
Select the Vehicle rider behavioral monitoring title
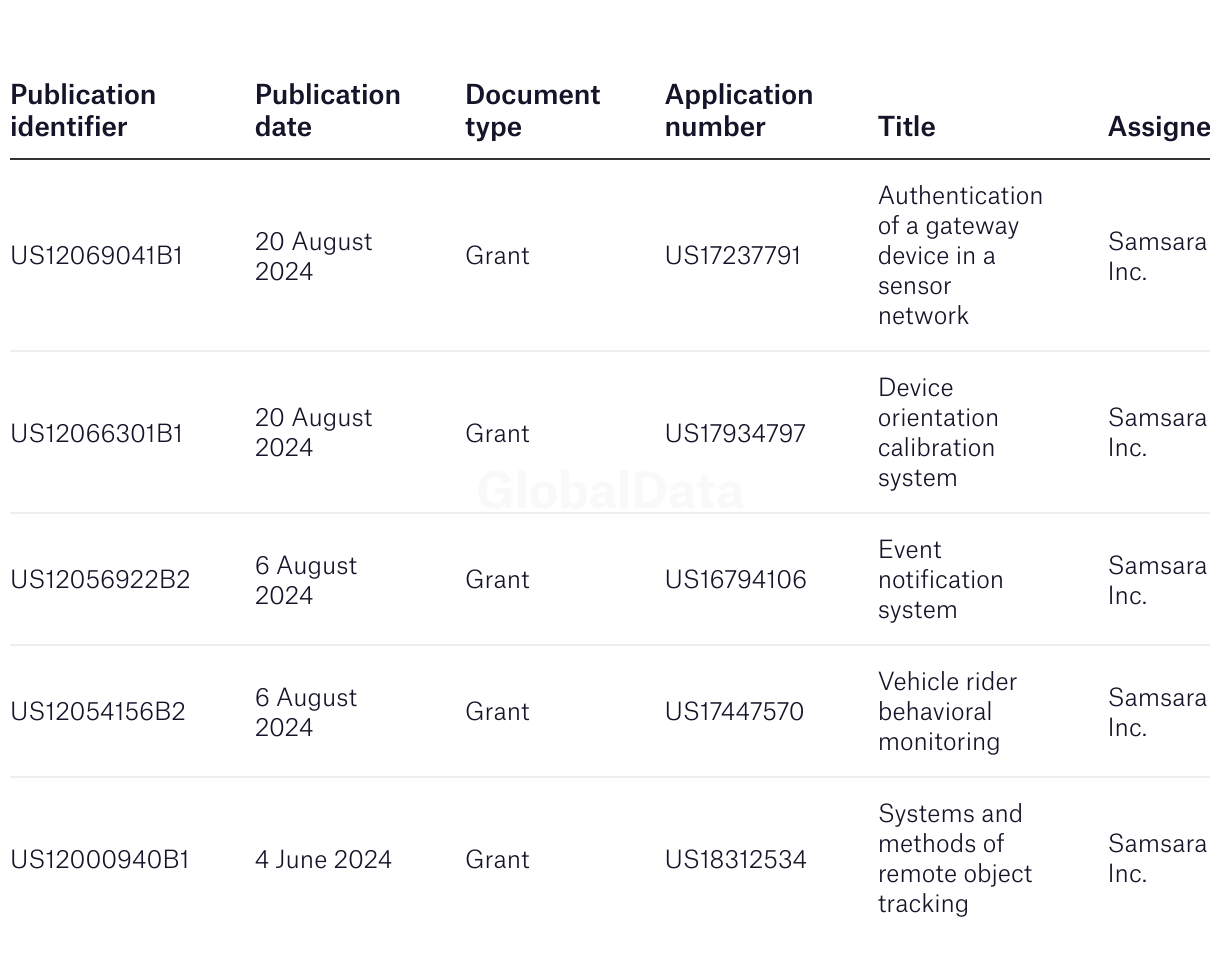pyautogui.click(x=947, y=712)
